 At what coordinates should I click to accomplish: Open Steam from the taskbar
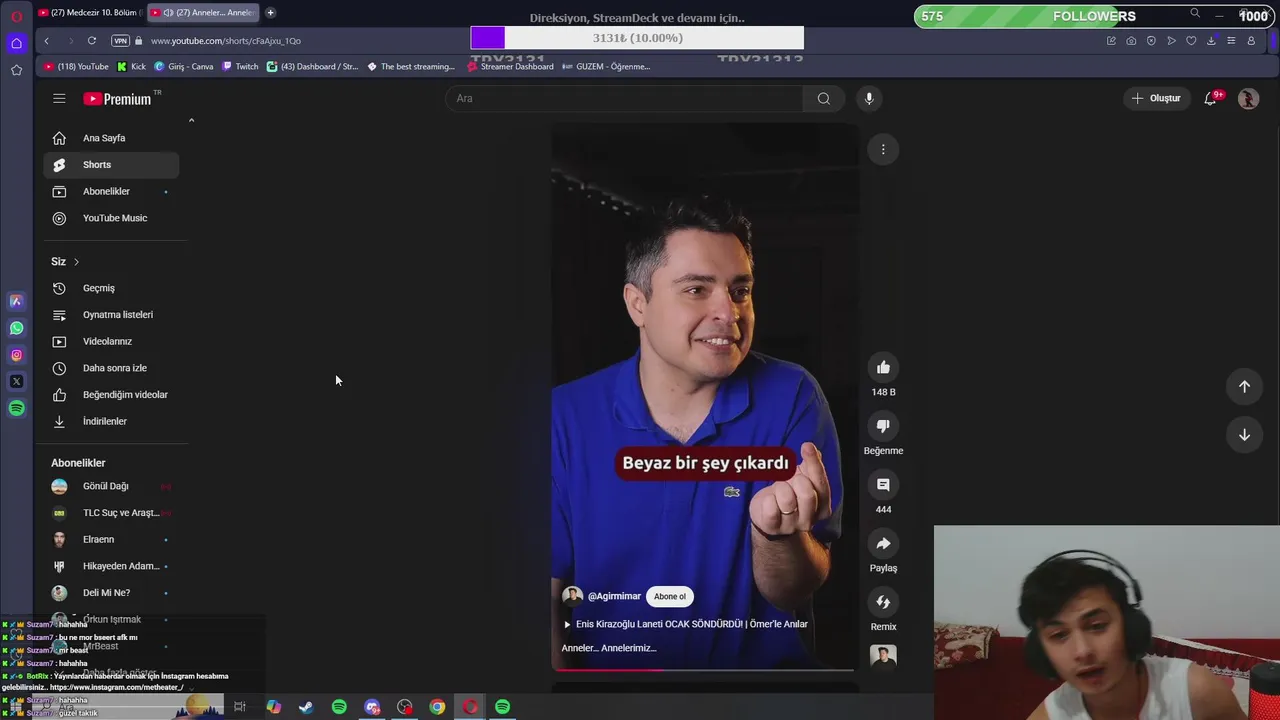[306, 707]
